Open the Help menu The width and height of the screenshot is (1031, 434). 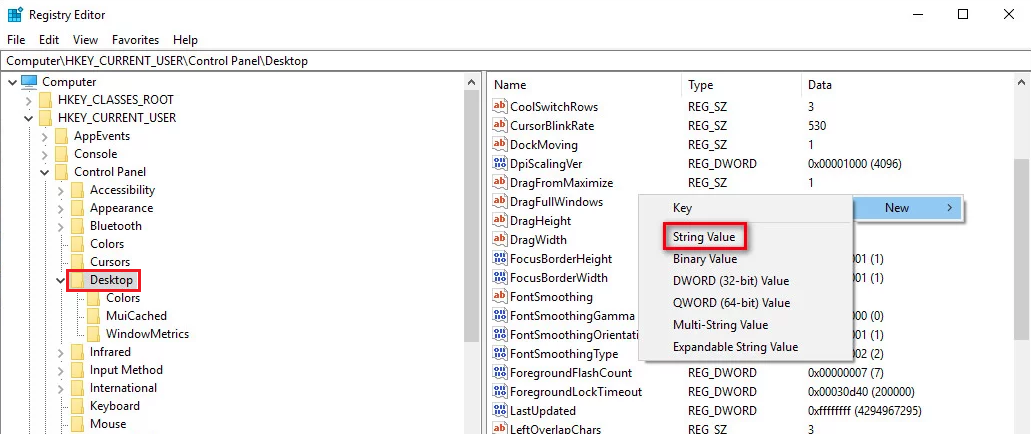pos(185,39)
